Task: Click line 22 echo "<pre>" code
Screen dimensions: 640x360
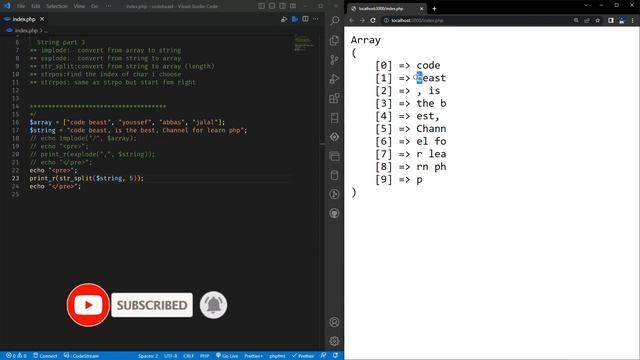Action: click(53, 170)
